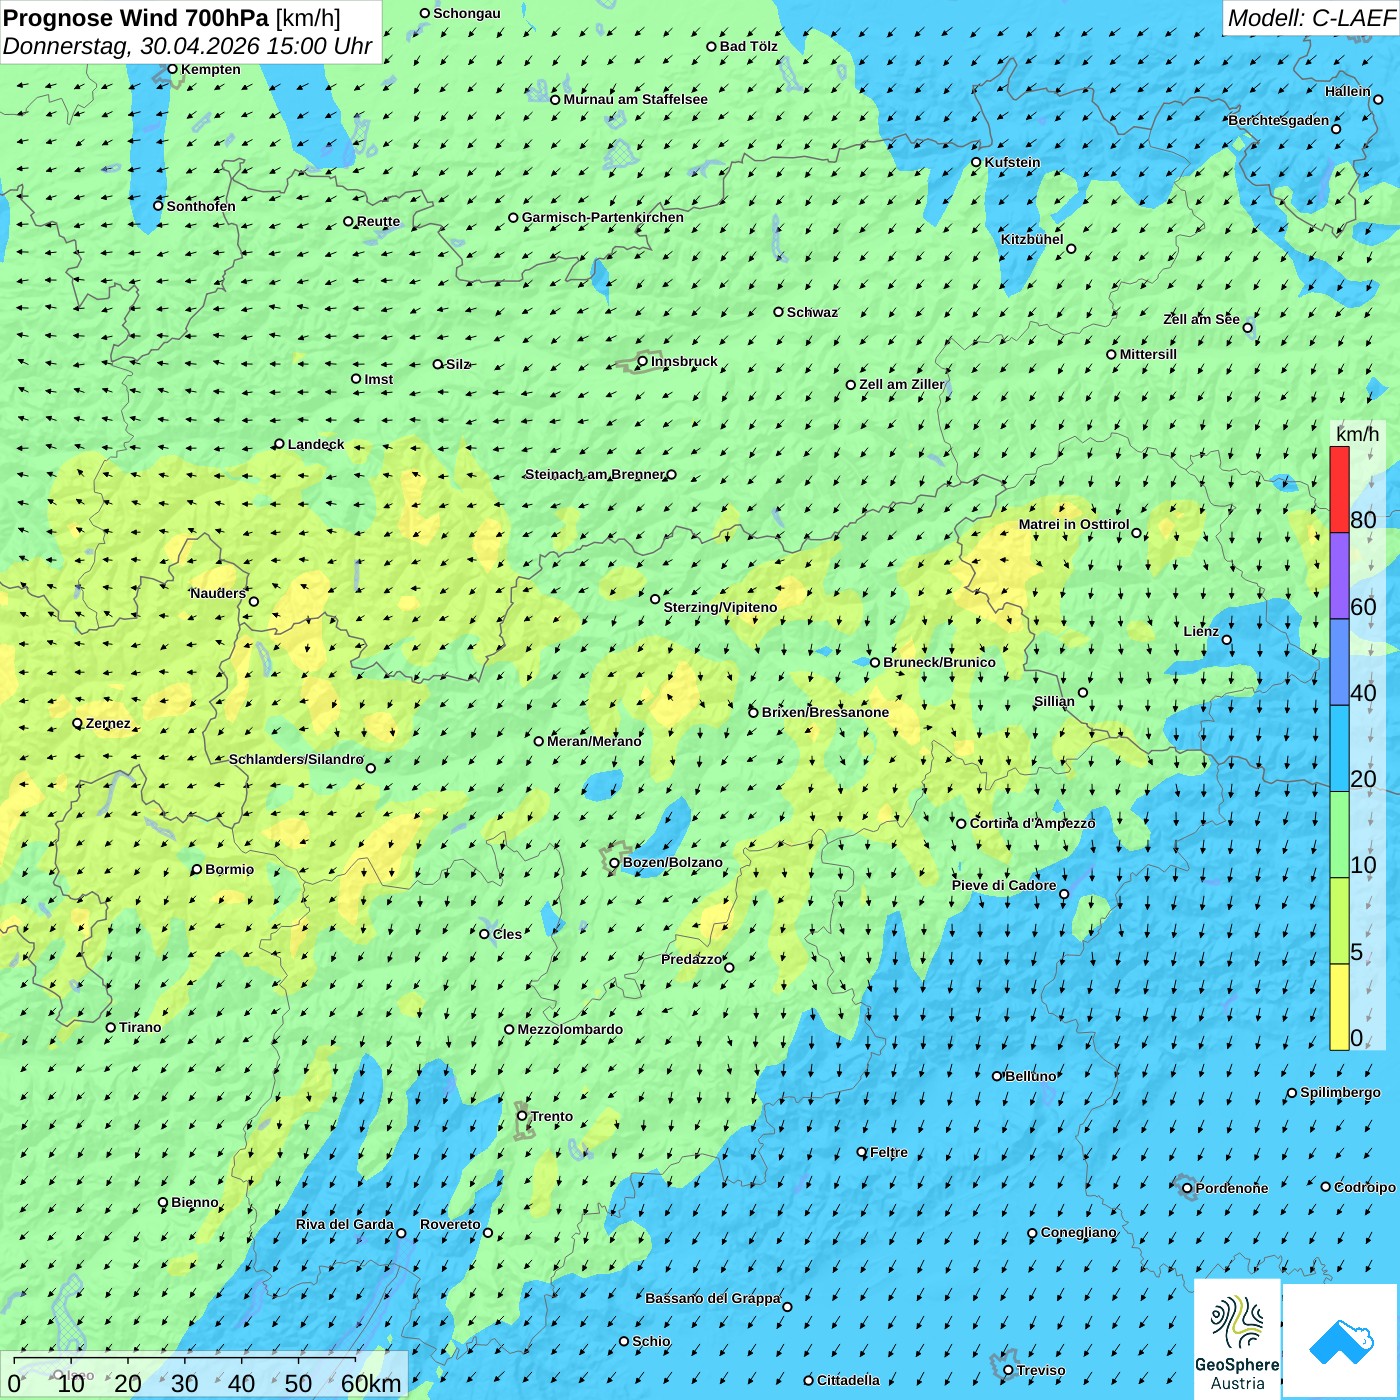Click the Lienz city label
This screenshot has height=1400, width=1400.
[1201, 631]
